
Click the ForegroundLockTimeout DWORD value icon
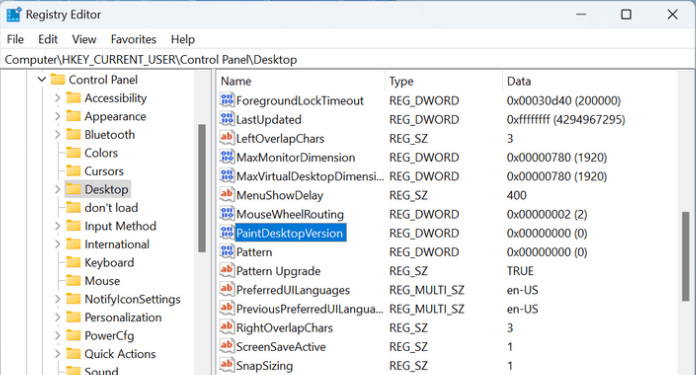[x=227, y=100]
